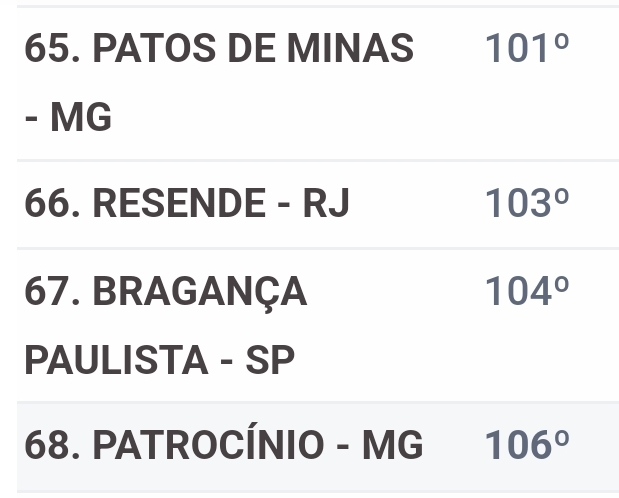This screenshot has height=498, width=619.
Task: Select the word BRAGANÇA
Action: point(199,291)
